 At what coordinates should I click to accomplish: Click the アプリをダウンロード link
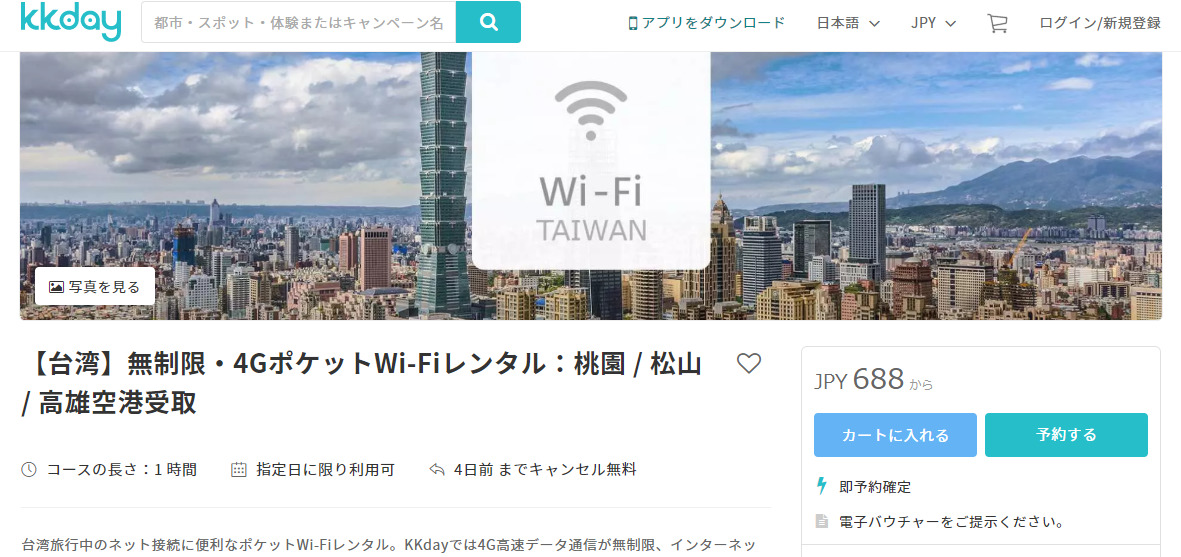coord(713,23)
